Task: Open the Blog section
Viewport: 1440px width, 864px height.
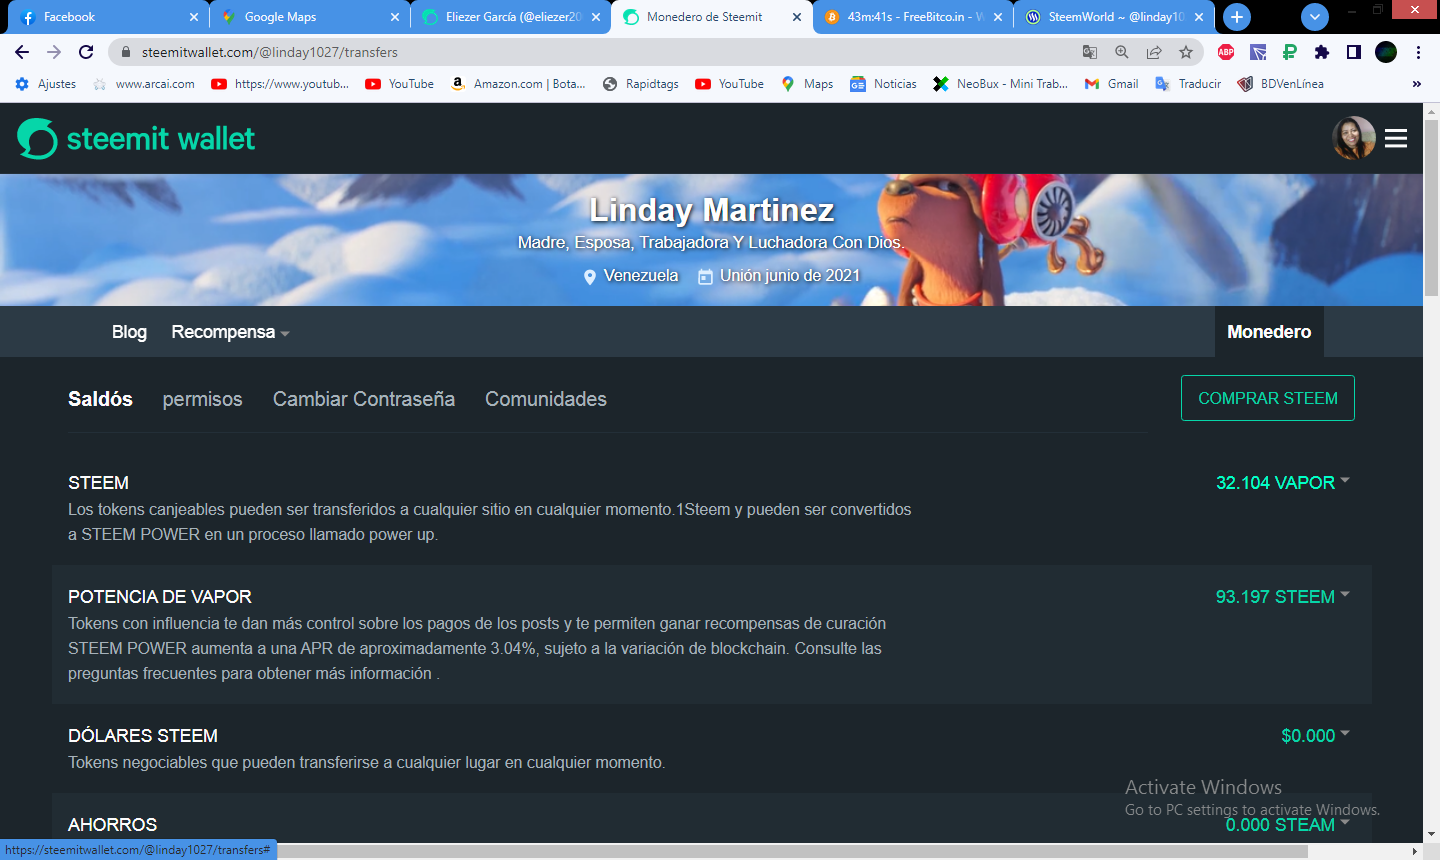Action: [x=129, y=332]
